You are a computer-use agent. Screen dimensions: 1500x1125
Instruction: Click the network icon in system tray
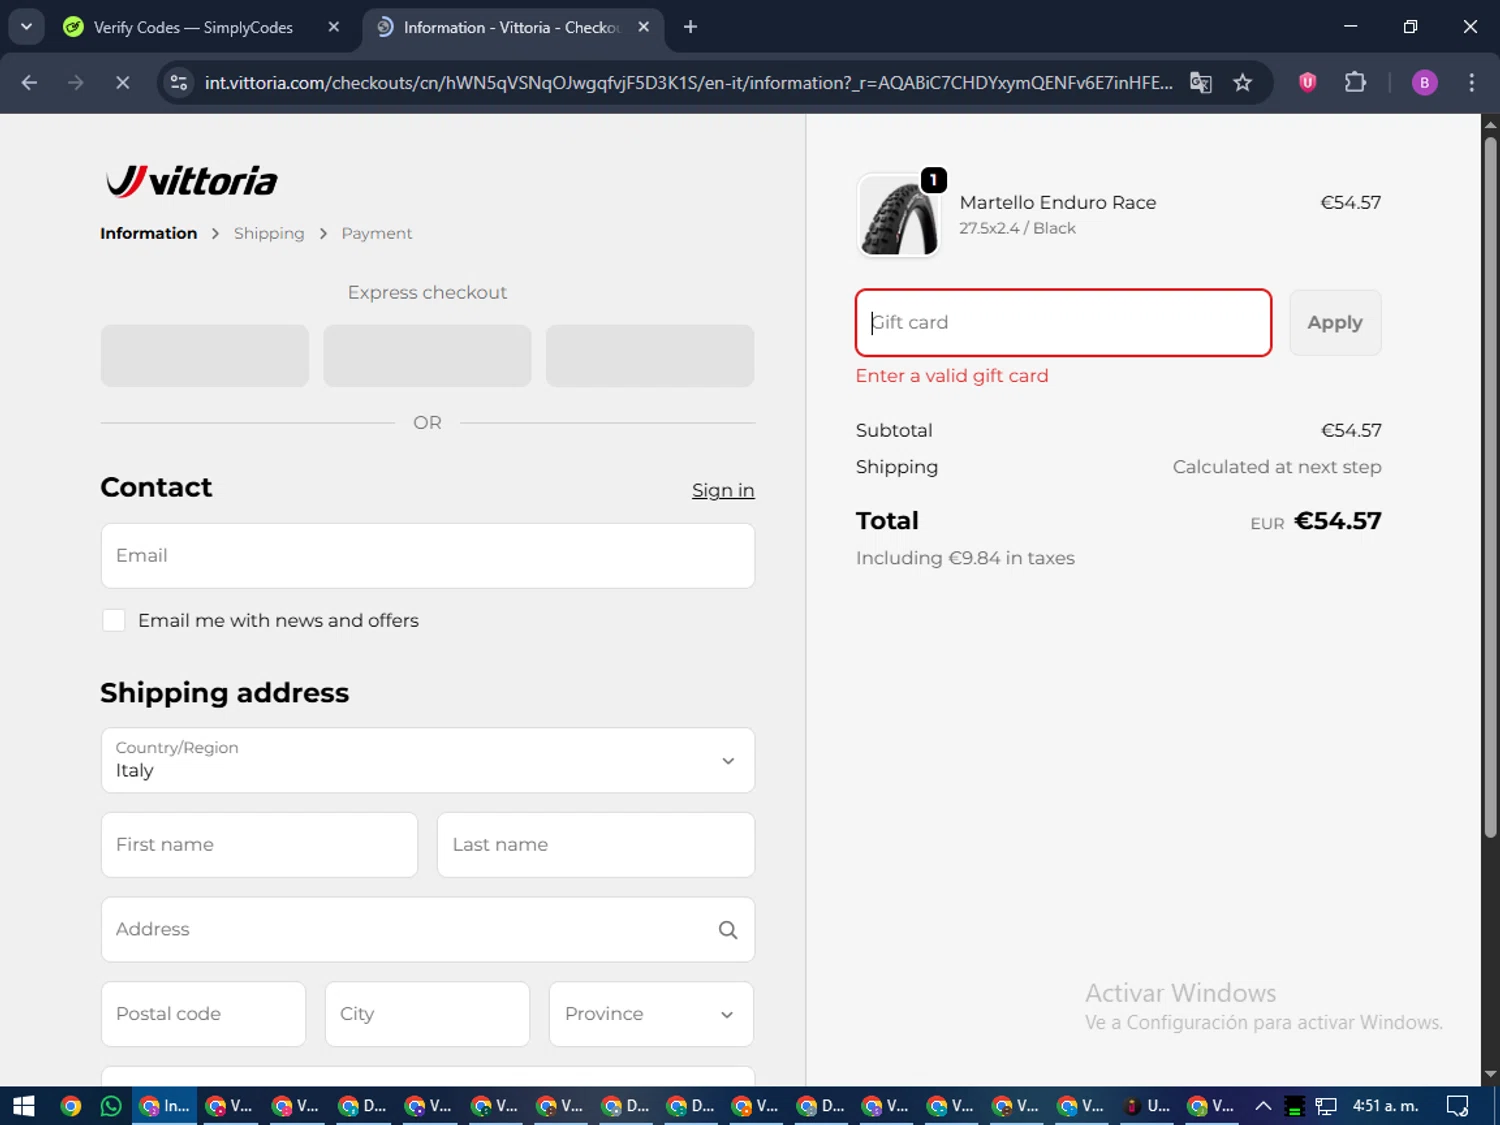click(x=1326, y=1106)
